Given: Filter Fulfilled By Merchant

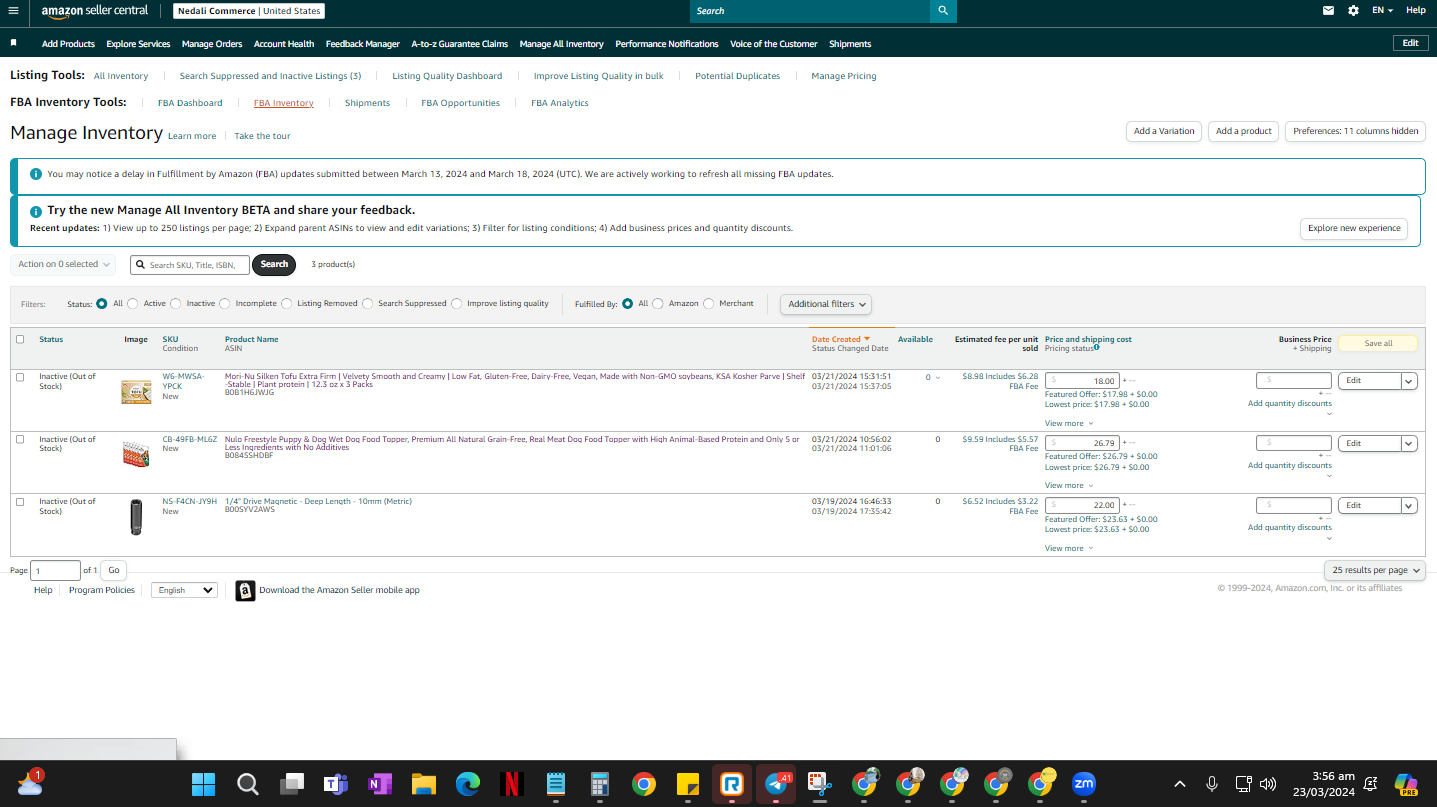Looking at the screenshot, I should coord(709,303).
